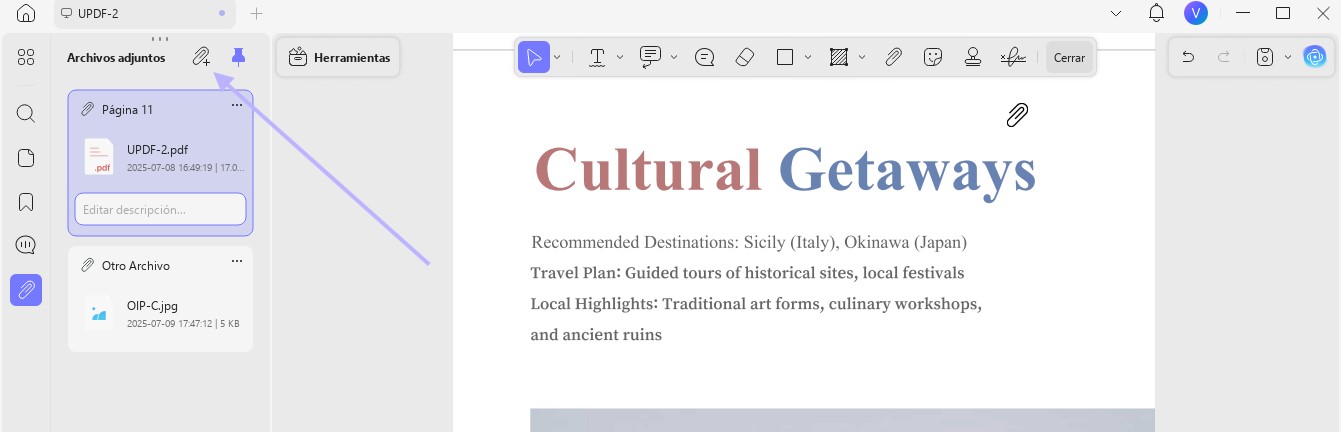The height and width of the screenshot is (432, 1341).
Task: Click the Cerrar button
Action: [1069, 57]
